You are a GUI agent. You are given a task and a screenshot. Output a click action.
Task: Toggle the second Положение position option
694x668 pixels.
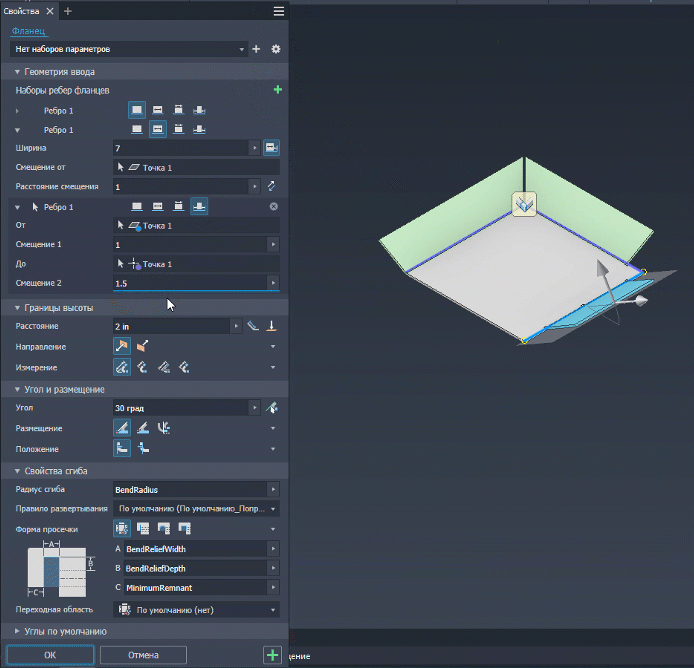(x=143, y=448)
